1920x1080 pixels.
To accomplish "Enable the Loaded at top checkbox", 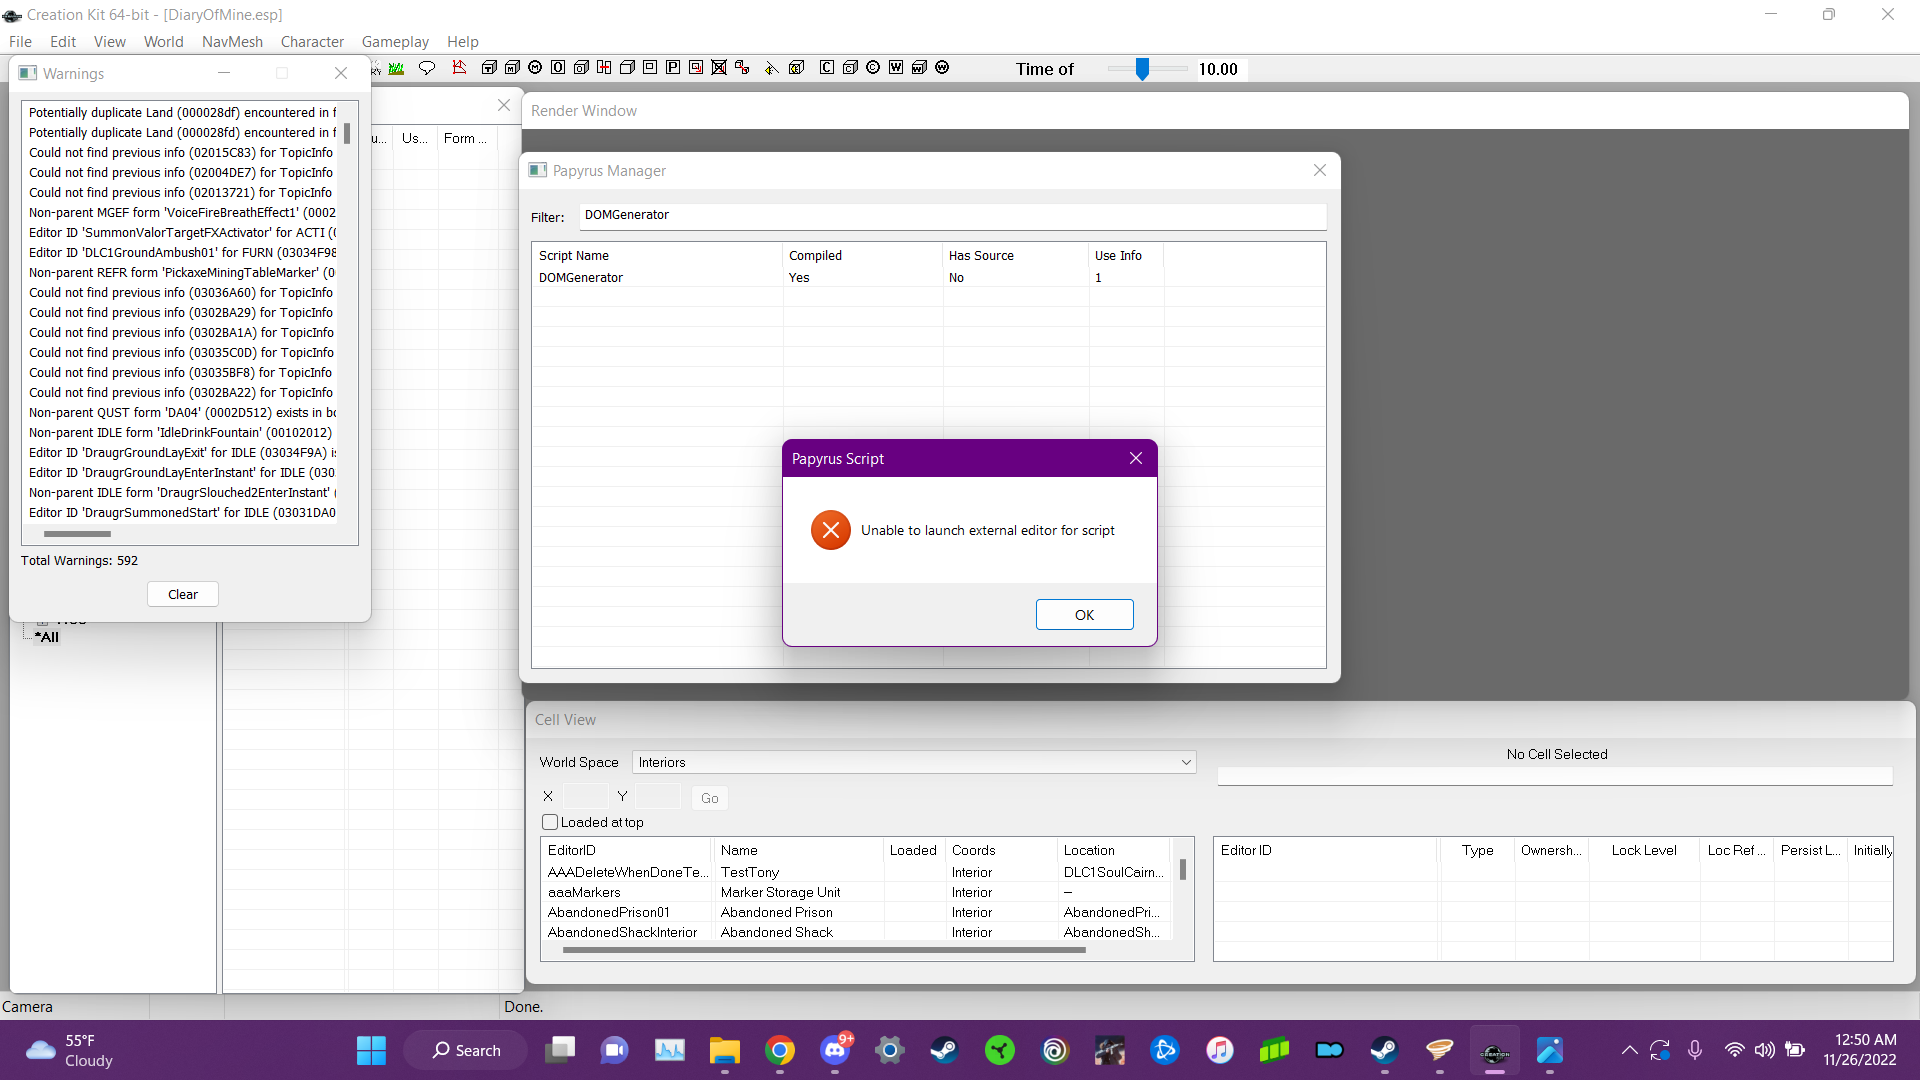I will [550, 822].
